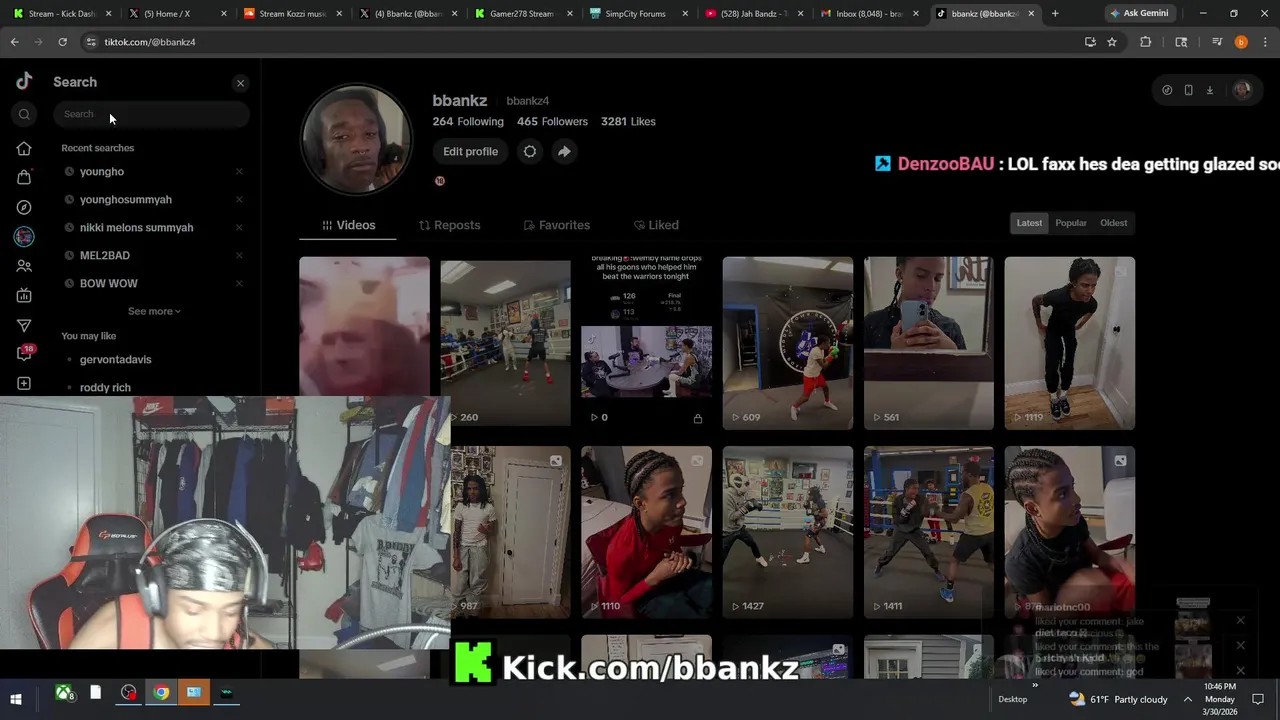The height and width of the screenshot is (720, 1280).
Task: Select recent search 'nikki melons summyah'
Action: click(137, 228)
